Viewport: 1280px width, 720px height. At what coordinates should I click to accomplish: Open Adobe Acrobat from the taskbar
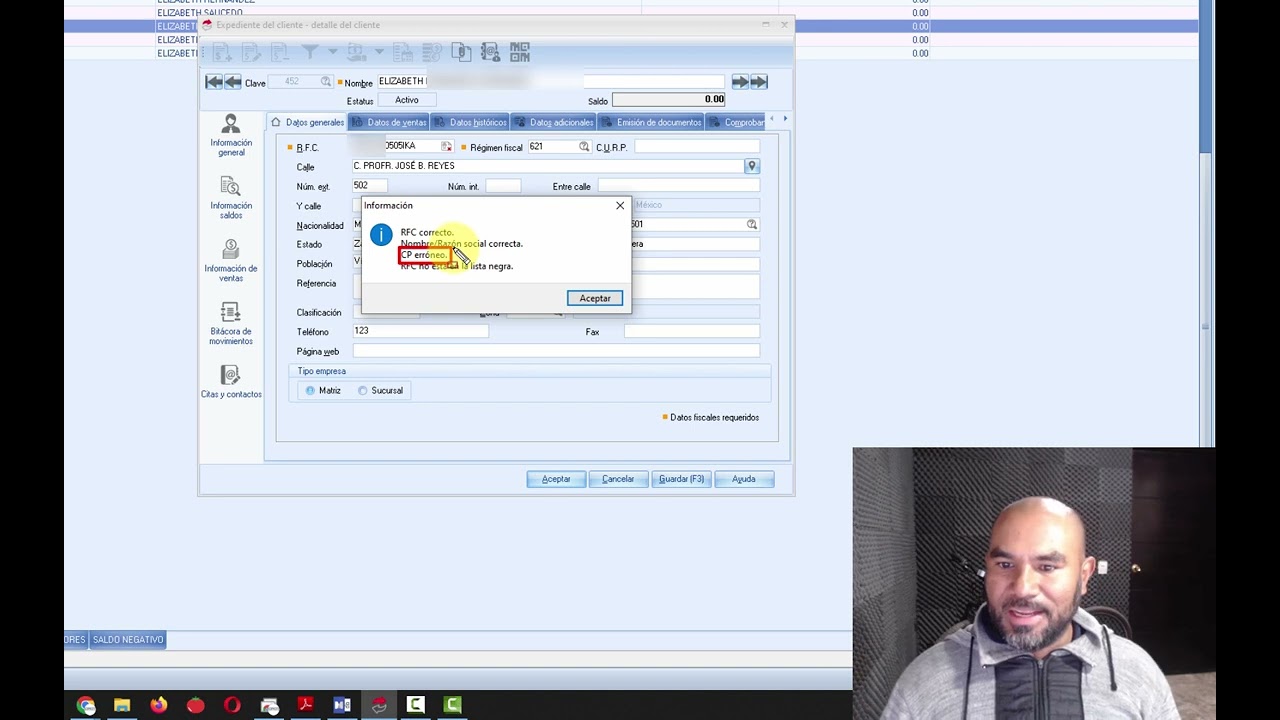[x=305, y=706]
